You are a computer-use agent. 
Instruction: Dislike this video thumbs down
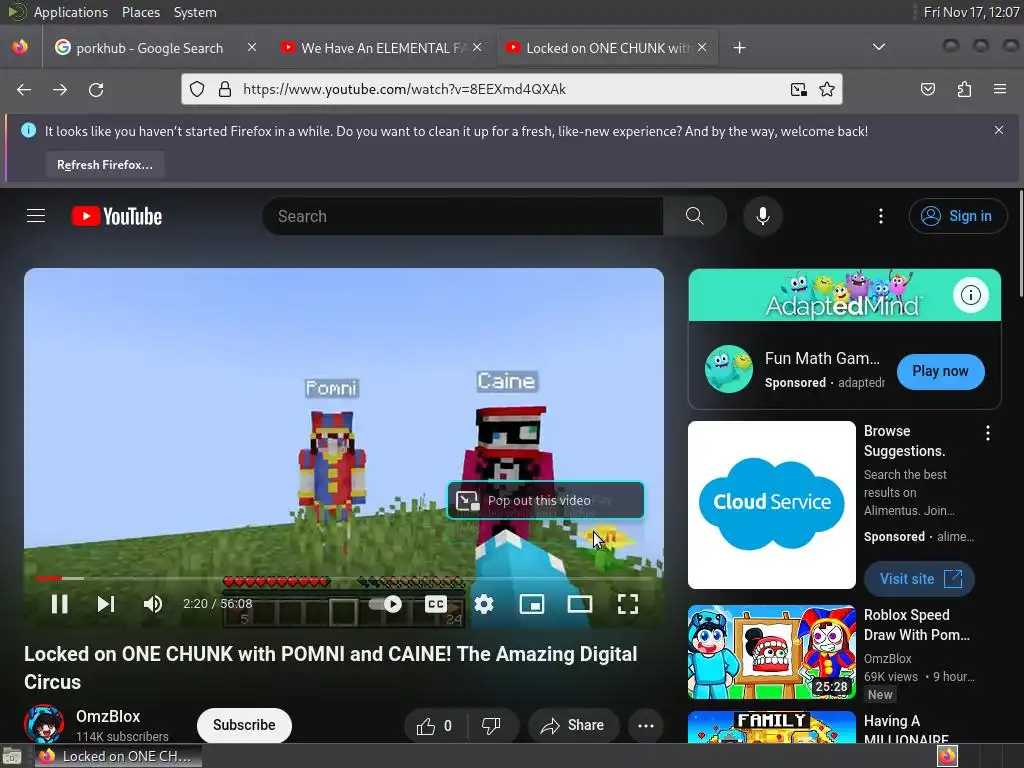pyautogui.click(x=491, y=726)
